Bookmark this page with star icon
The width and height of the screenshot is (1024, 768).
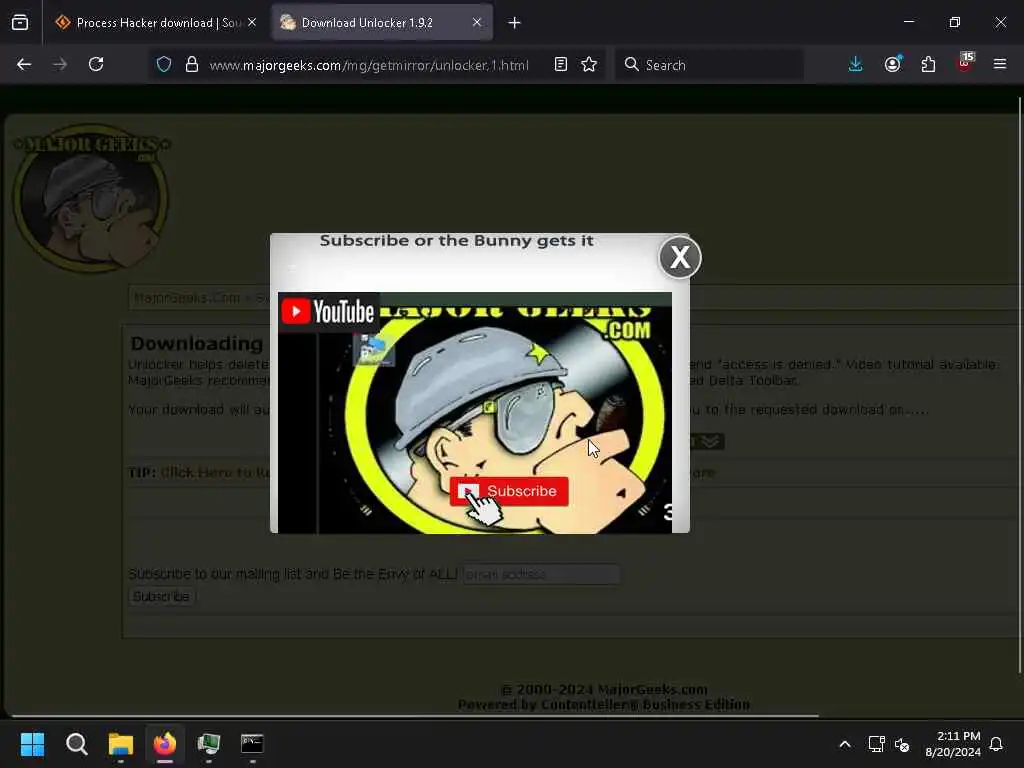[x=589, y=64]
